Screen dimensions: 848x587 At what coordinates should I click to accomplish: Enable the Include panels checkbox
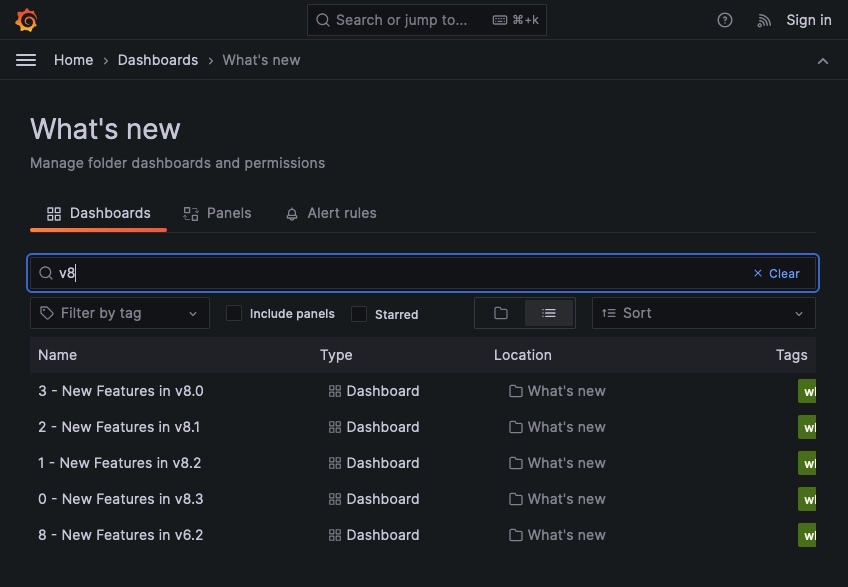[234, 313]
